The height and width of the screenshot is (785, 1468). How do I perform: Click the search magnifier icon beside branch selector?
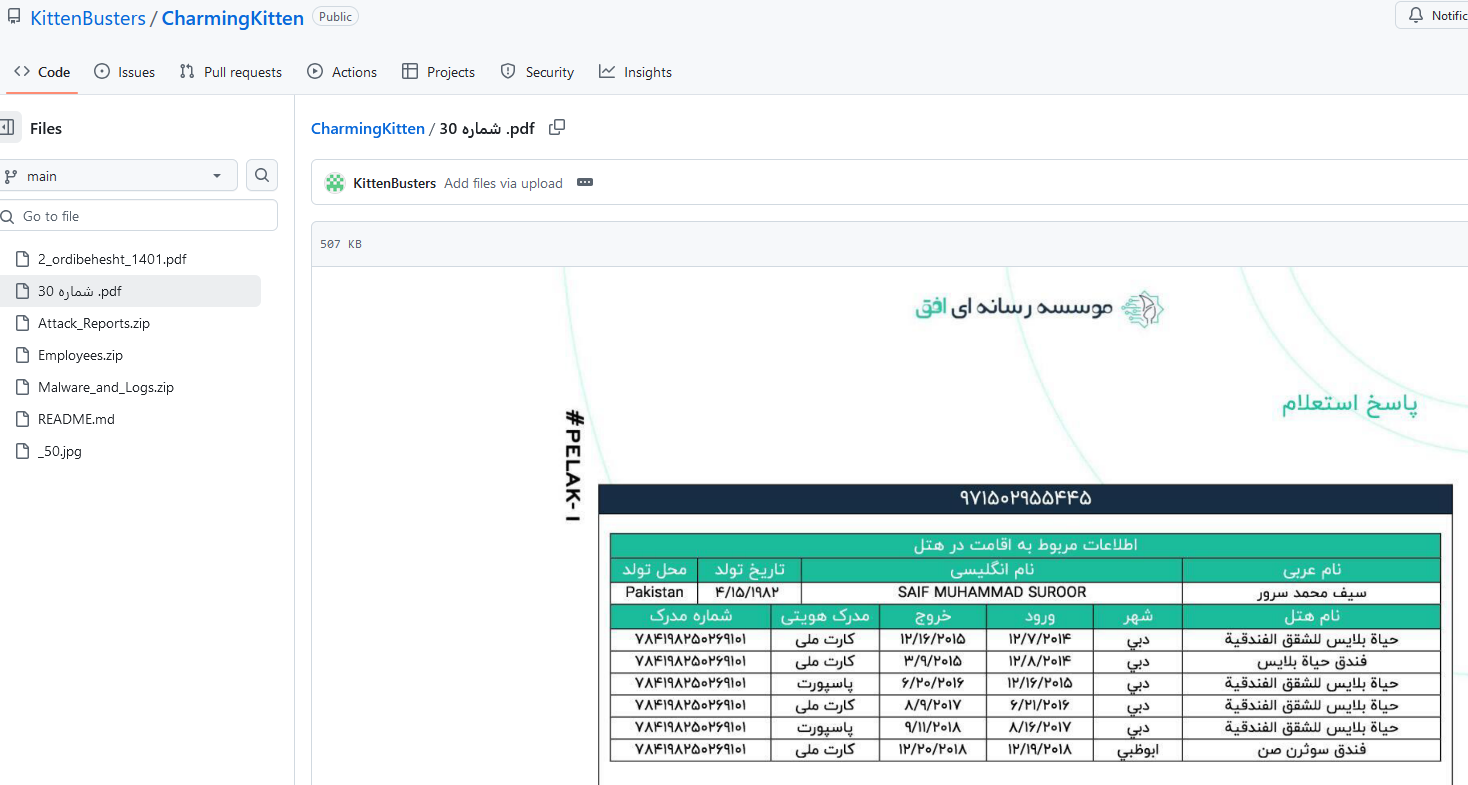tap(261, 175)
